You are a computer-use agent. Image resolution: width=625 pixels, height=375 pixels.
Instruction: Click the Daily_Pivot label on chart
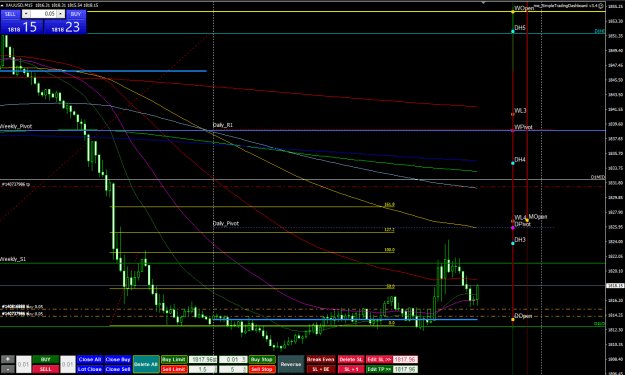tap(226, 224)
